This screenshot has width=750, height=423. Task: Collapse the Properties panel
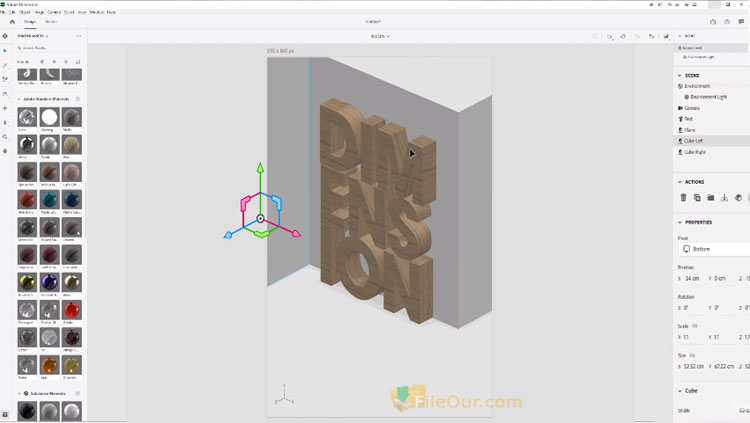(680, 223)
